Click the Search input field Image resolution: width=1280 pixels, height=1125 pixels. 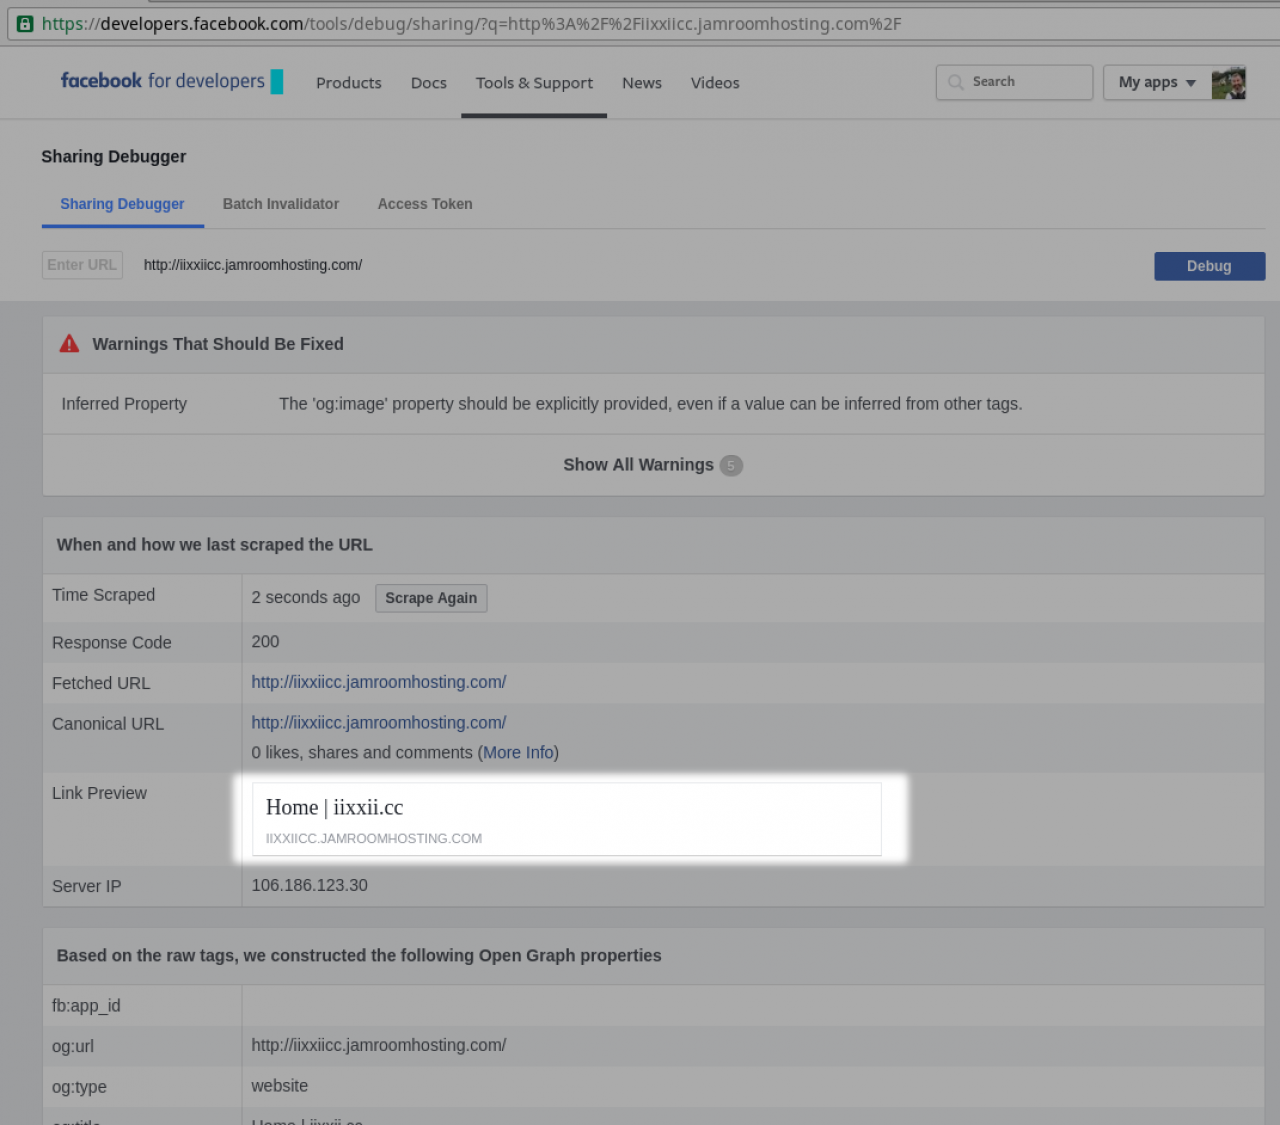pos(1015,82)
